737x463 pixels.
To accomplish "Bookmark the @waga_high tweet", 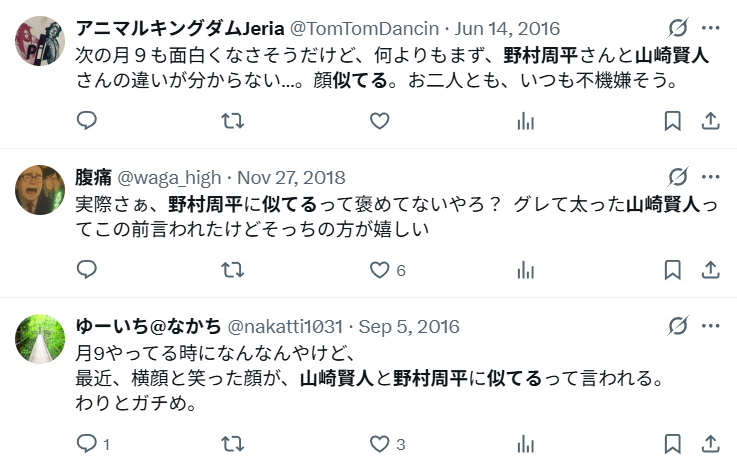I will [x=673, y=270].
